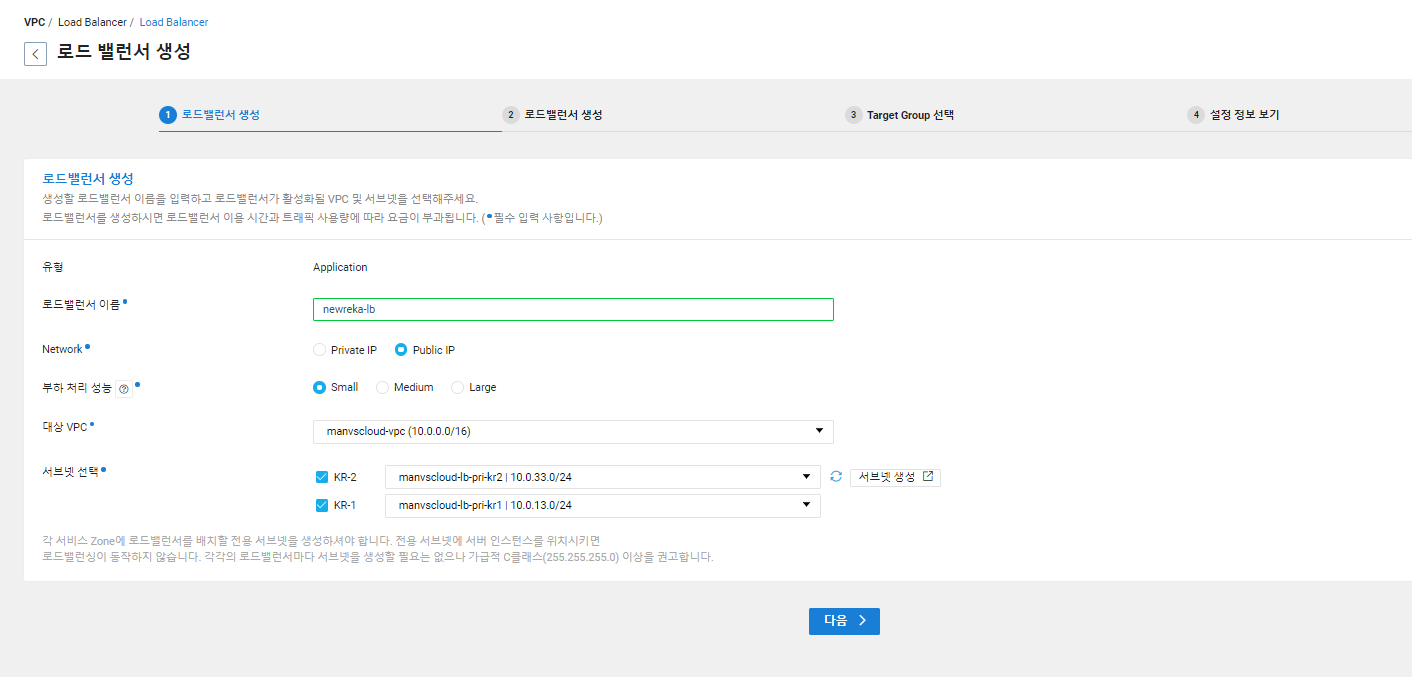
Task: Uncheck the KR-2 subnet checkbox
Action: (321, 476)
